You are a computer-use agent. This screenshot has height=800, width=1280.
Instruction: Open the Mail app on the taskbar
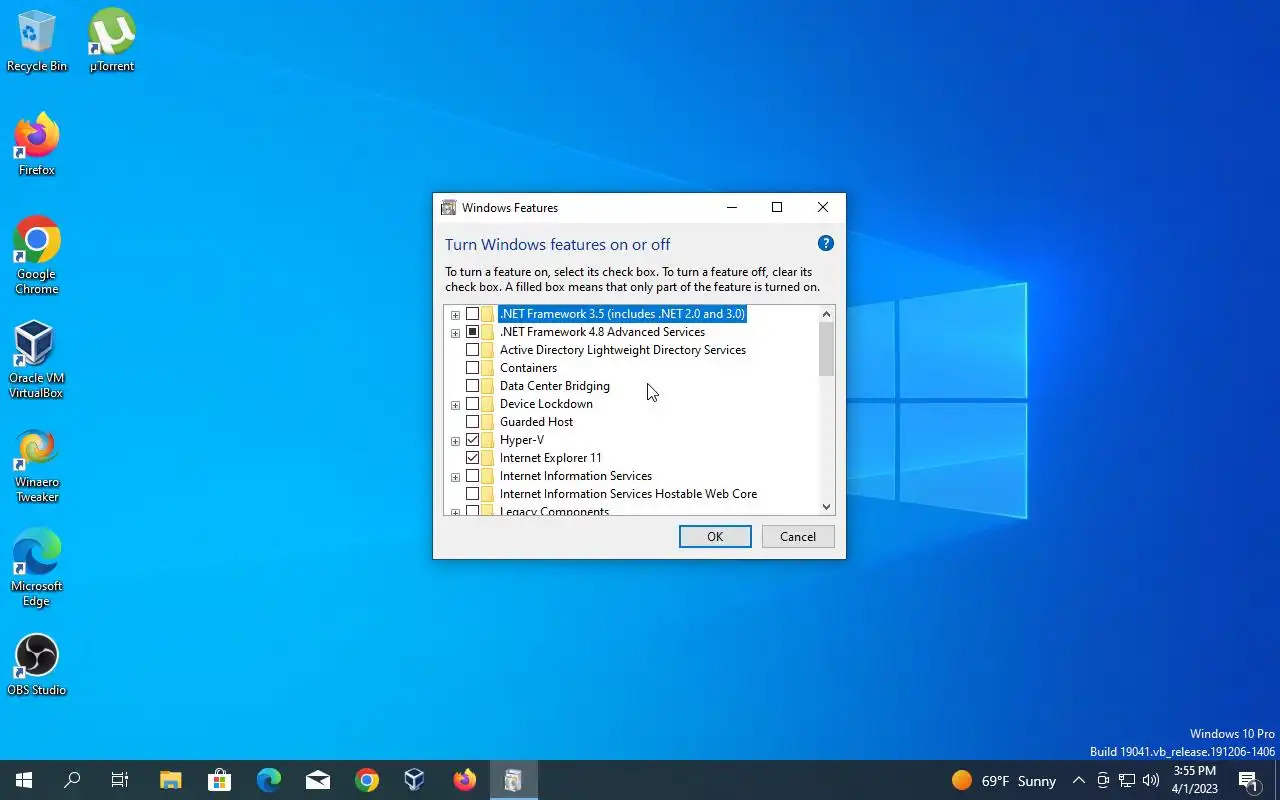coord(317,780)
